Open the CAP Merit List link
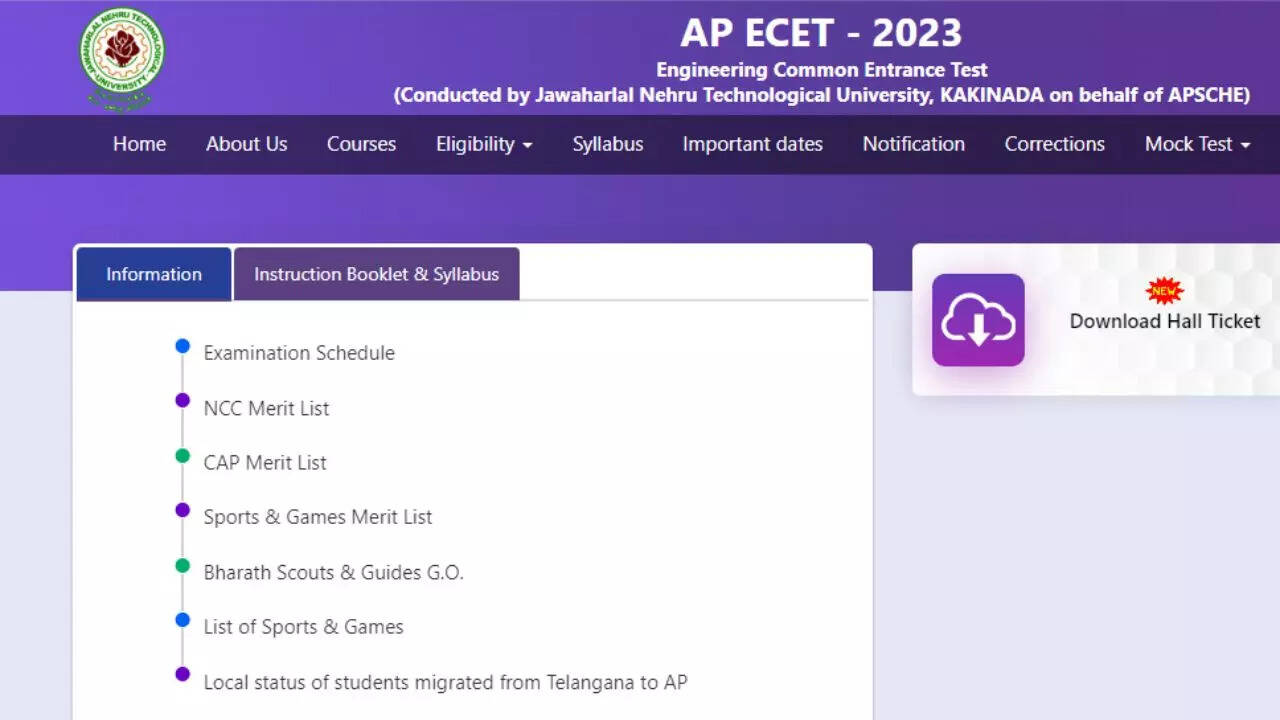 pyautogui.click(x=265, y=463)
